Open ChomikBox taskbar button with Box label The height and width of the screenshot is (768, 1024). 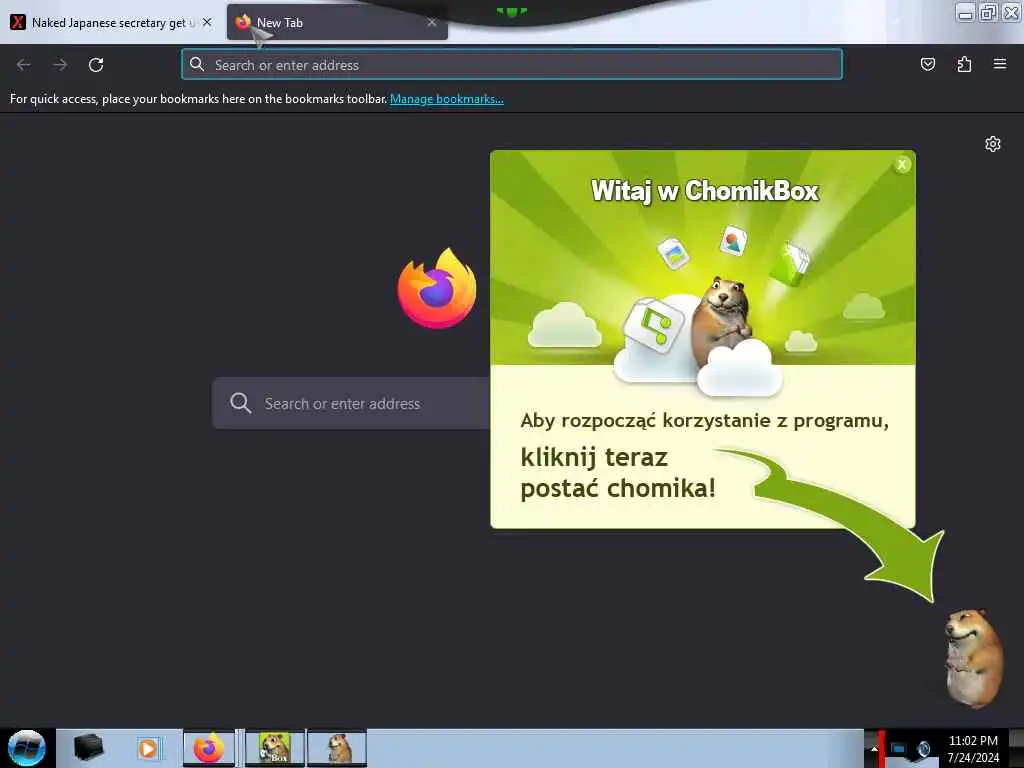pos(274,748)
